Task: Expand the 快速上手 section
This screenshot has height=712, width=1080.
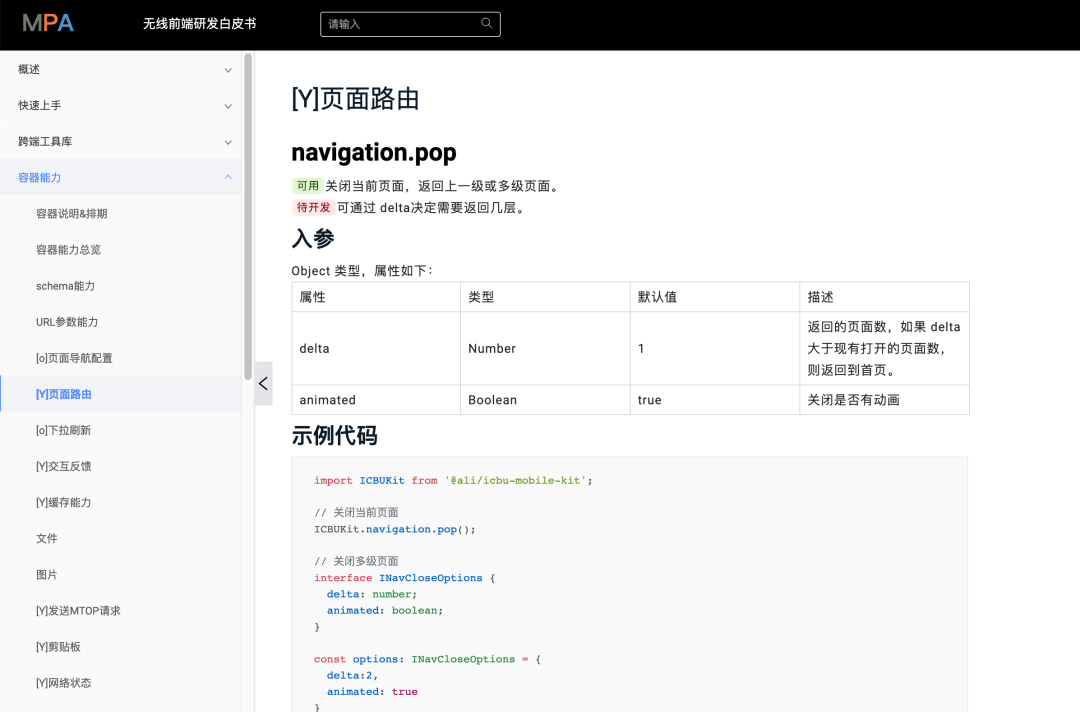Action: point(228,105)
